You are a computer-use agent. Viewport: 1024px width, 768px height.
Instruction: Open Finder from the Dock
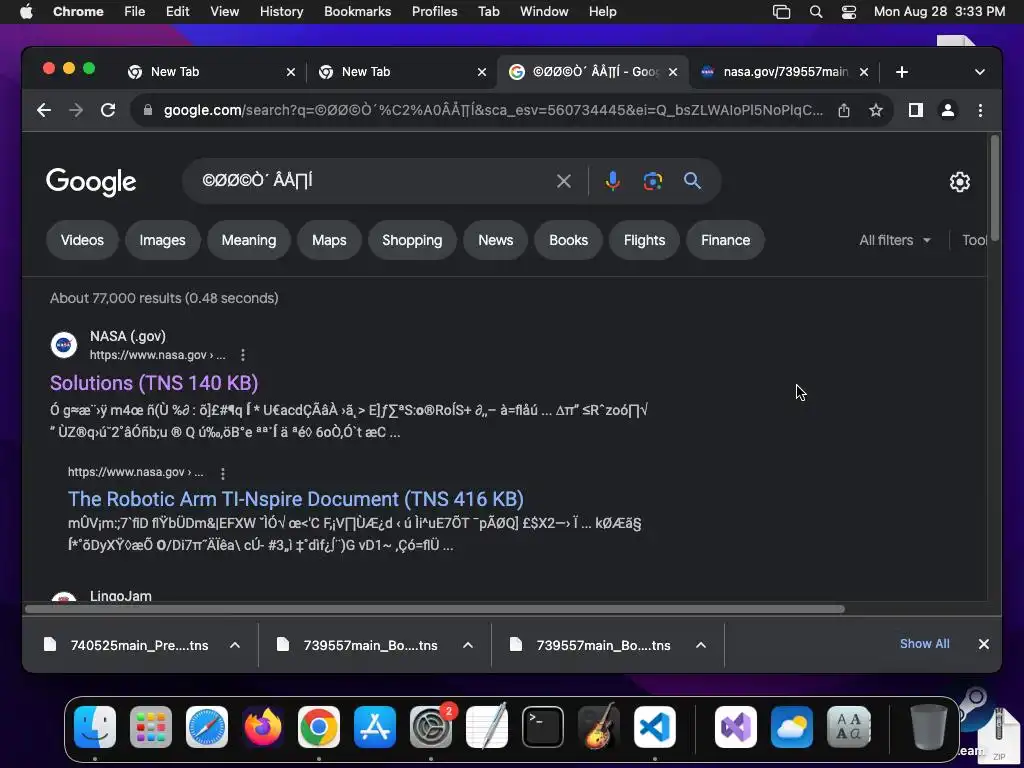coord(95,727)
